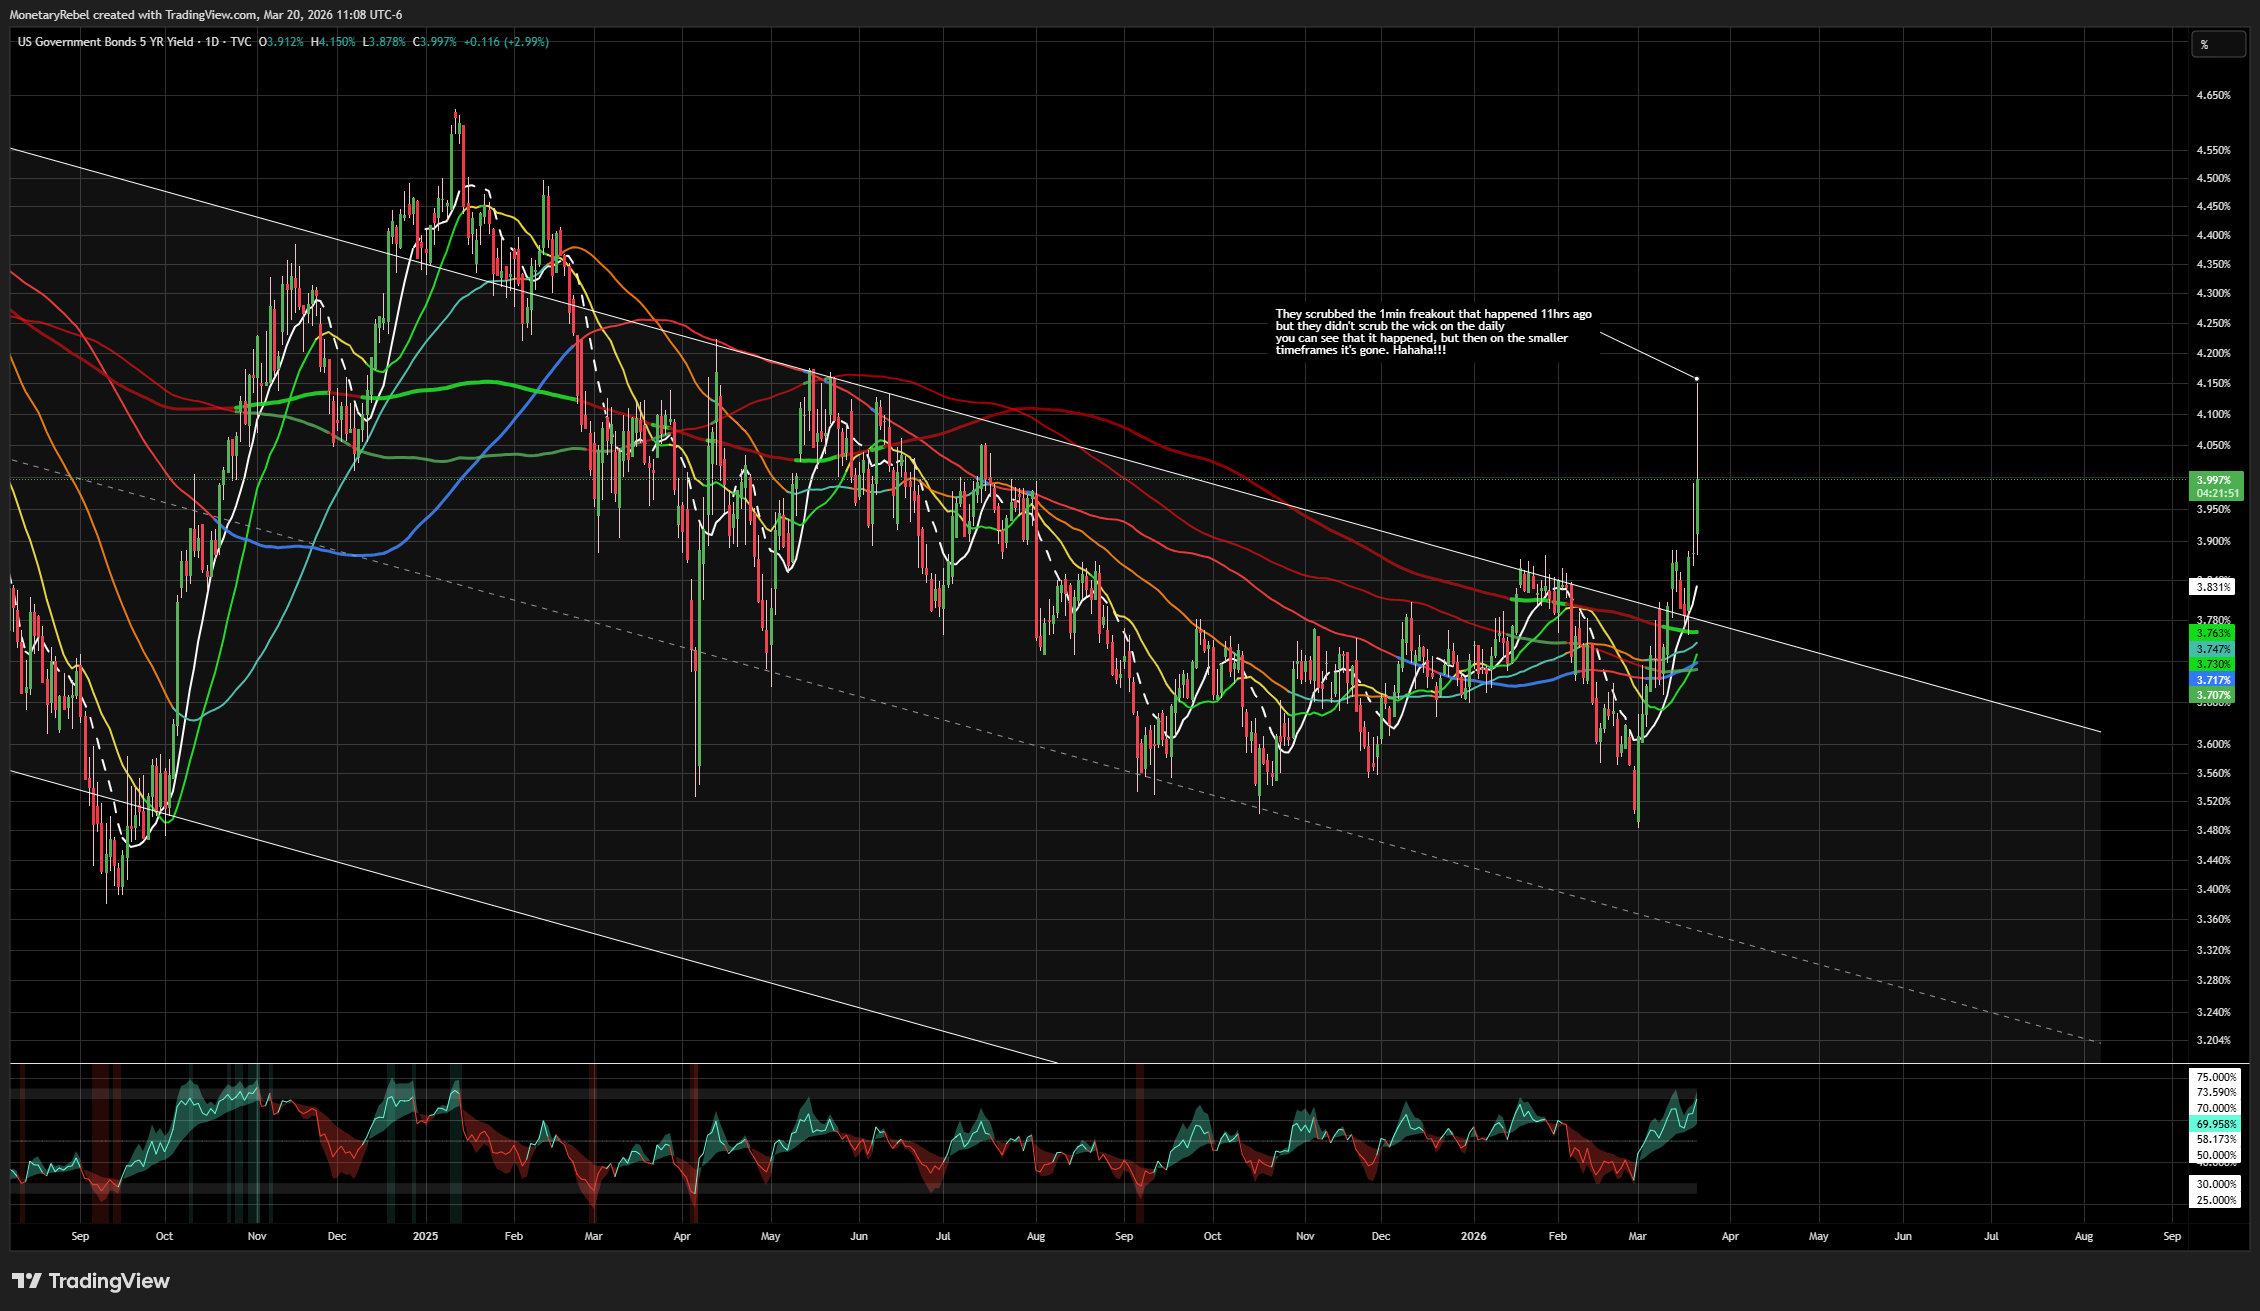The height and width of the screenshot is (1311, 2260).
Task: Click the current price label 3.997%
Action: tap(2214, 480)
